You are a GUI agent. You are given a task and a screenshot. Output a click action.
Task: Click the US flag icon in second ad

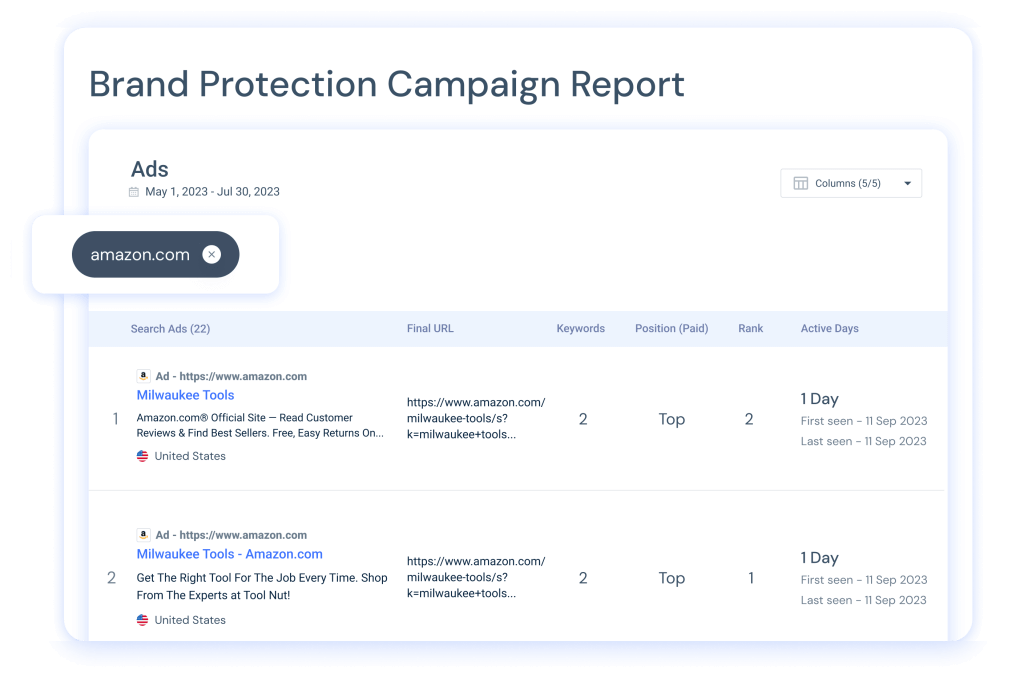[x=142, y=620]
